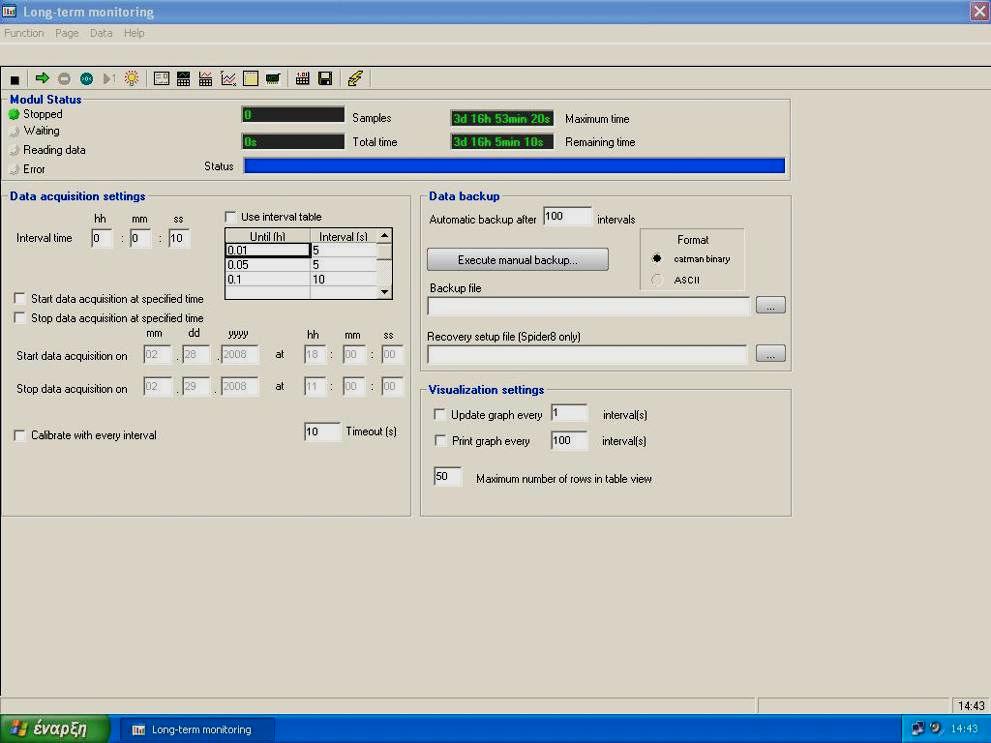Click the black square stop icon
The height and width of the screenshot is (743, 991).
[15, 80]
